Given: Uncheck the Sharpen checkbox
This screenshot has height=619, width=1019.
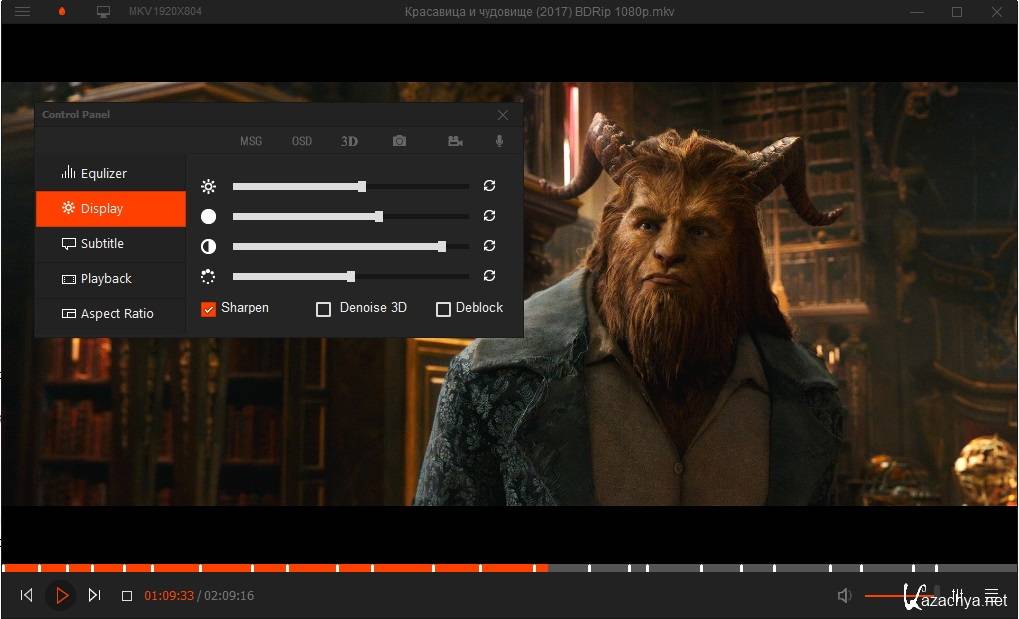Looking at the screenshot, I should pyautogui.click(x=209, y=309).
